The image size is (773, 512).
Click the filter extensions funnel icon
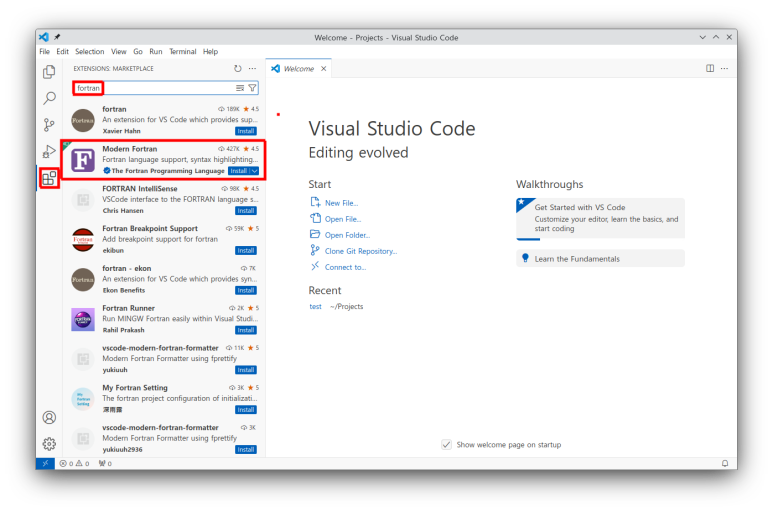point(252,88)
